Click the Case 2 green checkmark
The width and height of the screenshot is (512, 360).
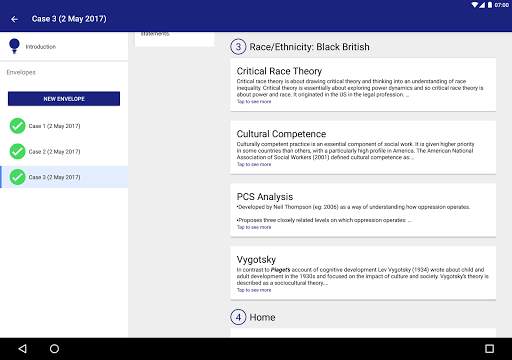click(17, 151)
